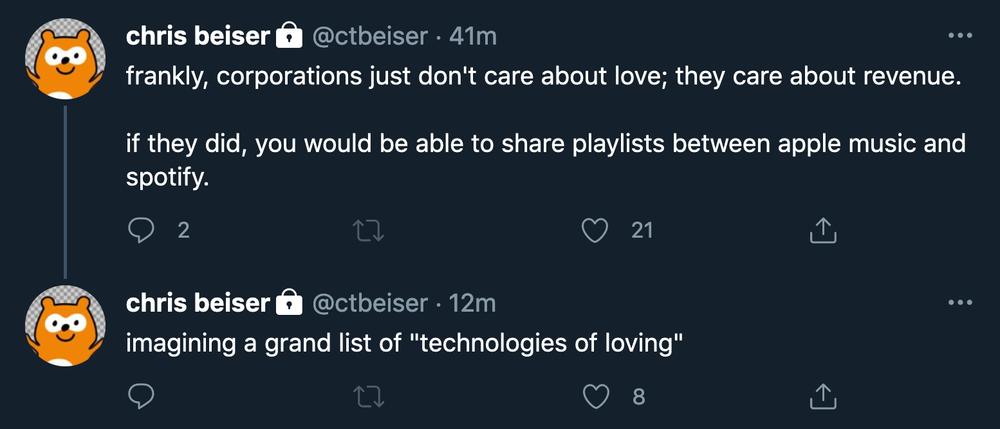Open the second tweet's bear avatar
This screenshot has width=1000, height=429.
tap(64, 327)
